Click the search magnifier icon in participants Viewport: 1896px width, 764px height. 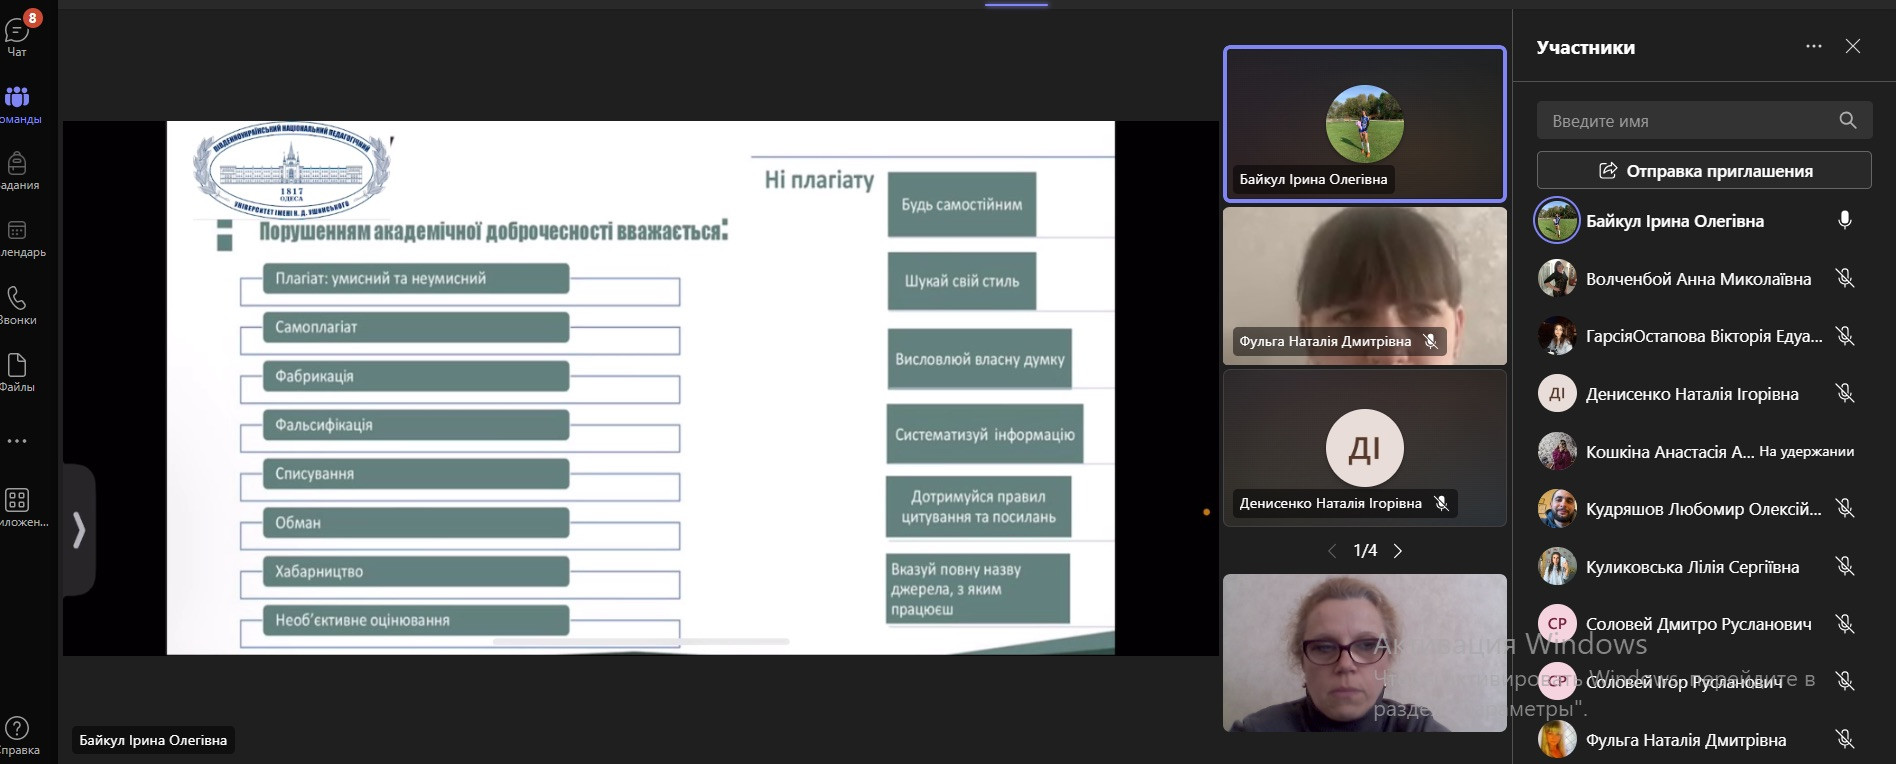tap(1848, 120)
